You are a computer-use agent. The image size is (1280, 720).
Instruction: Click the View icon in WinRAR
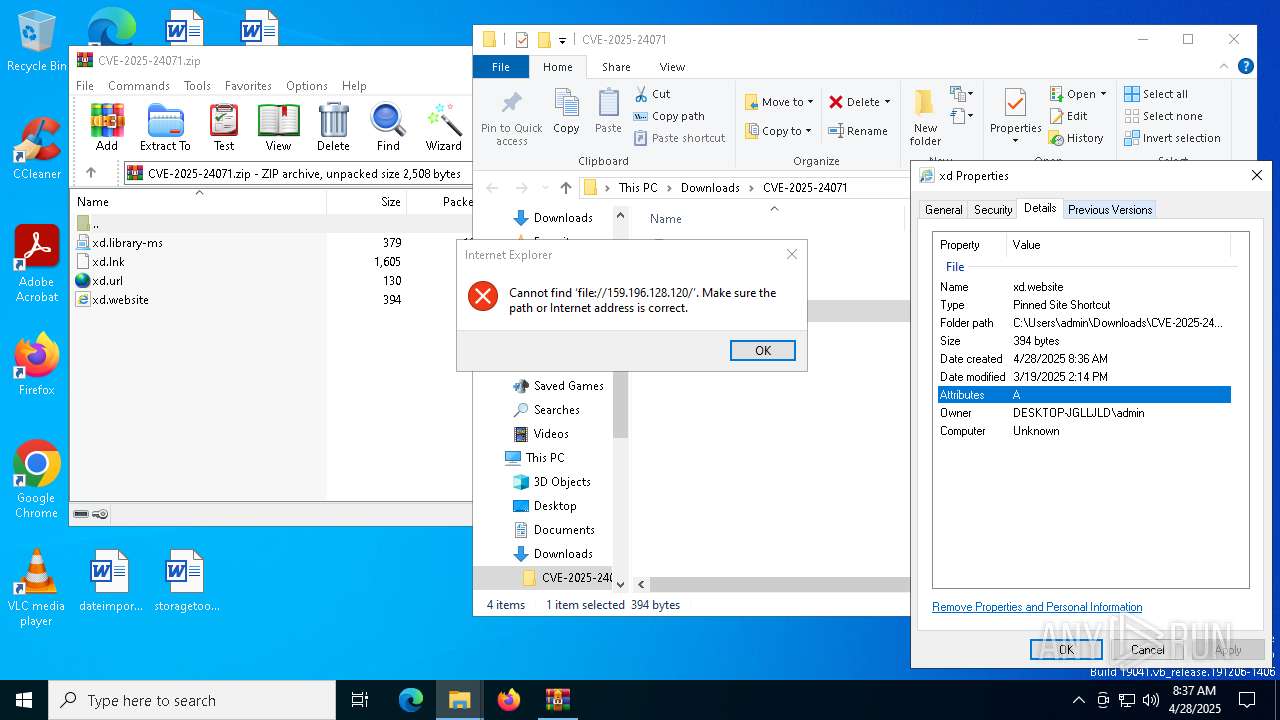[278, 127]
